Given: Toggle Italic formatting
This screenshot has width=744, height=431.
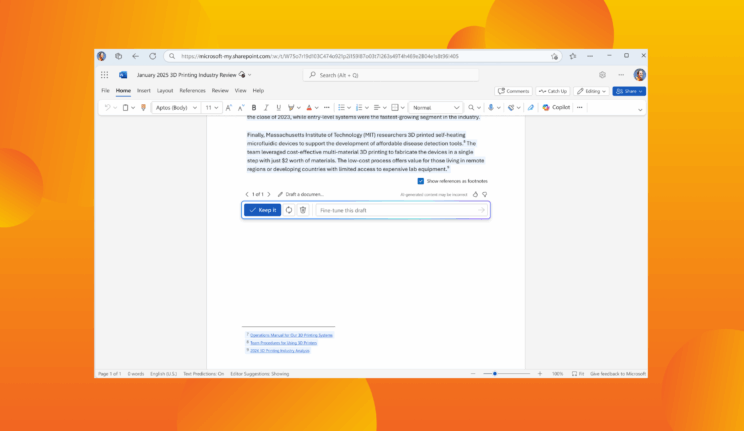Looking at the screenshot, I should (x=266, y=108).
